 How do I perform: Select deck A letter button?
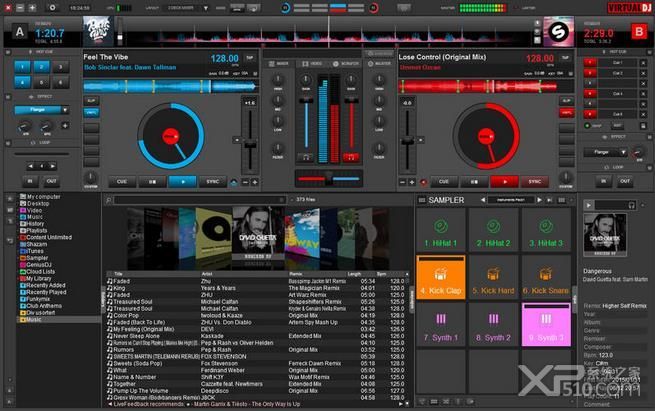20,32
